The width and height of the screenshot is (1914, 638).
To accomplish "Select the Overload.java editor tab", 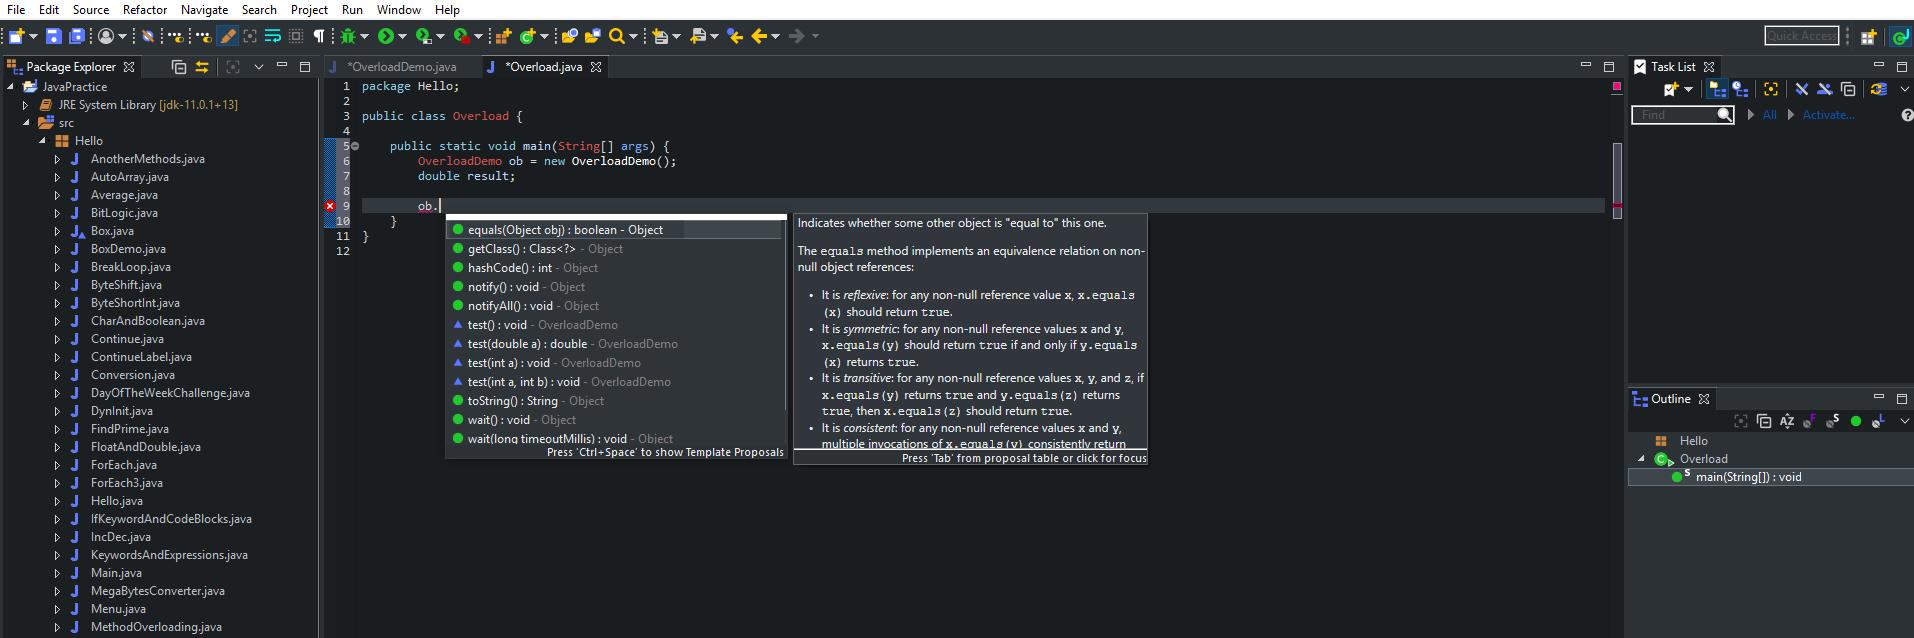I will [x=543, y=67].
